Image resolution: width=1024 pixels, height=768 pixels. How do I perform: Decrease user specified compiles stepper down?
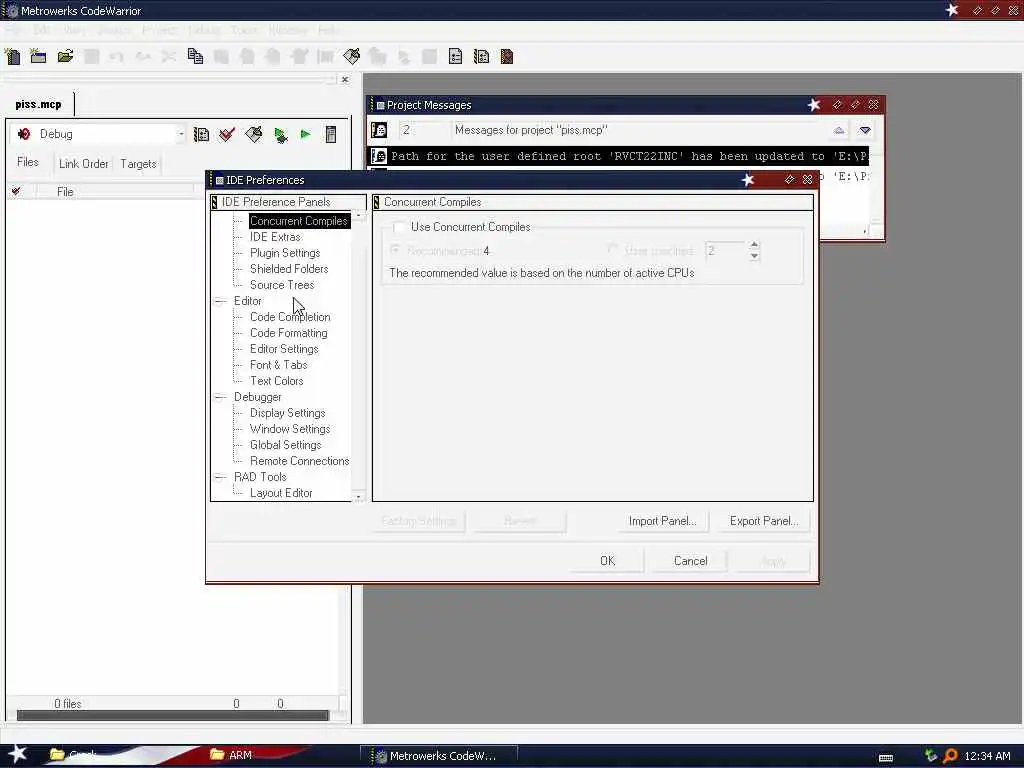754,256
